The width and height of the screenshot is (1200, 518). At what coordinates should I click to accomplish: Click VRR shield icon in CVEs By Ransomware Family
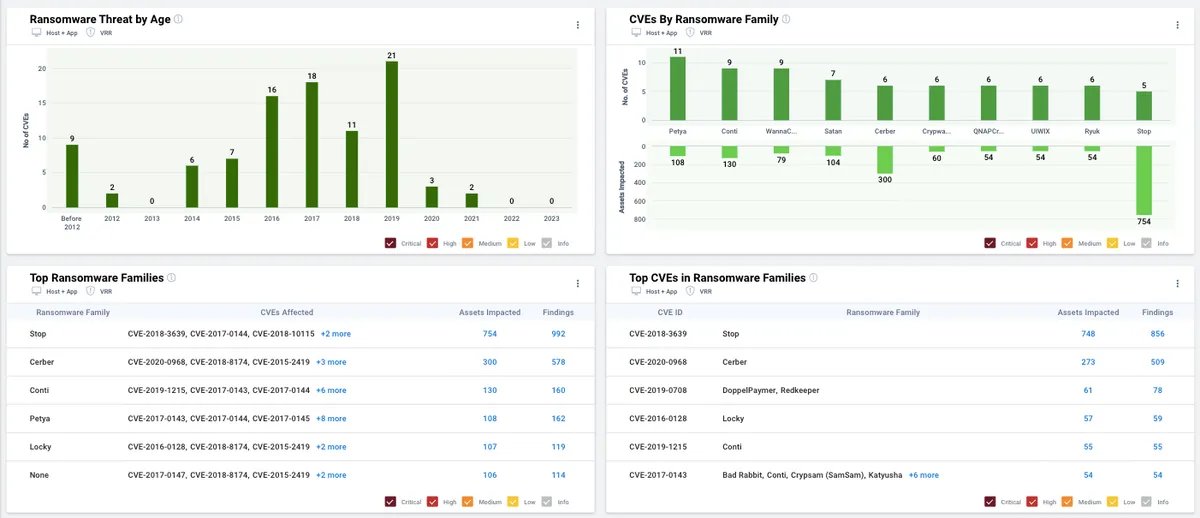690,33
